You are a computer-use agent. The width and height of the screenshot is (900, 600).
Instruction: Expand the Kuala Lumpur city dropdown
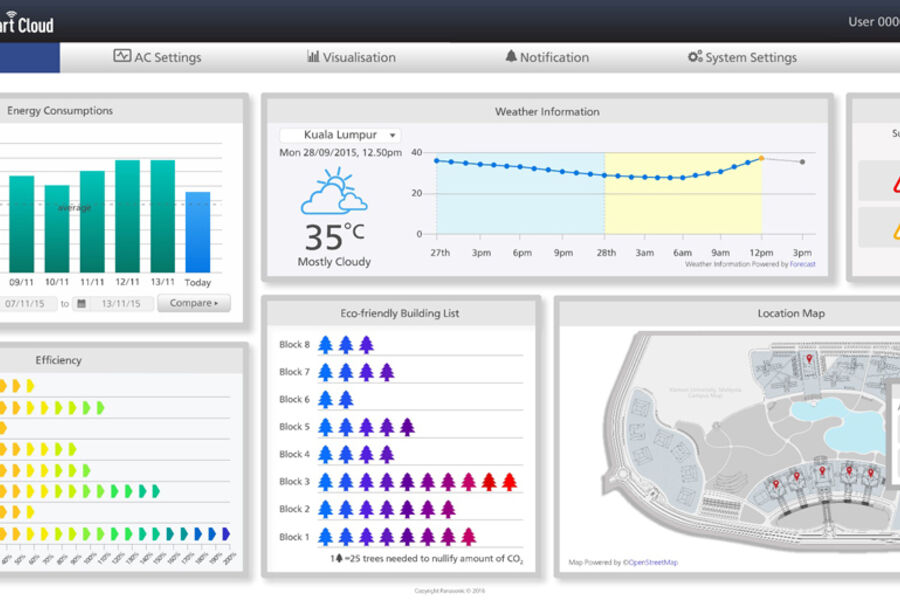click(339, 135)
